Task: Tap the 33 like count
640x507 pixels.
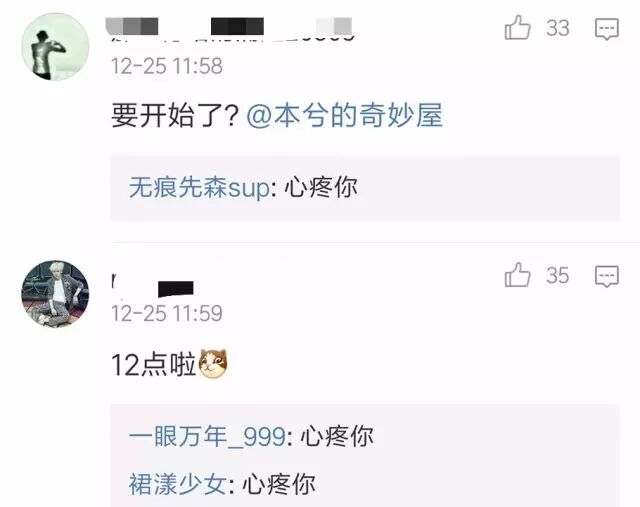Action: (x=558, y=28)
